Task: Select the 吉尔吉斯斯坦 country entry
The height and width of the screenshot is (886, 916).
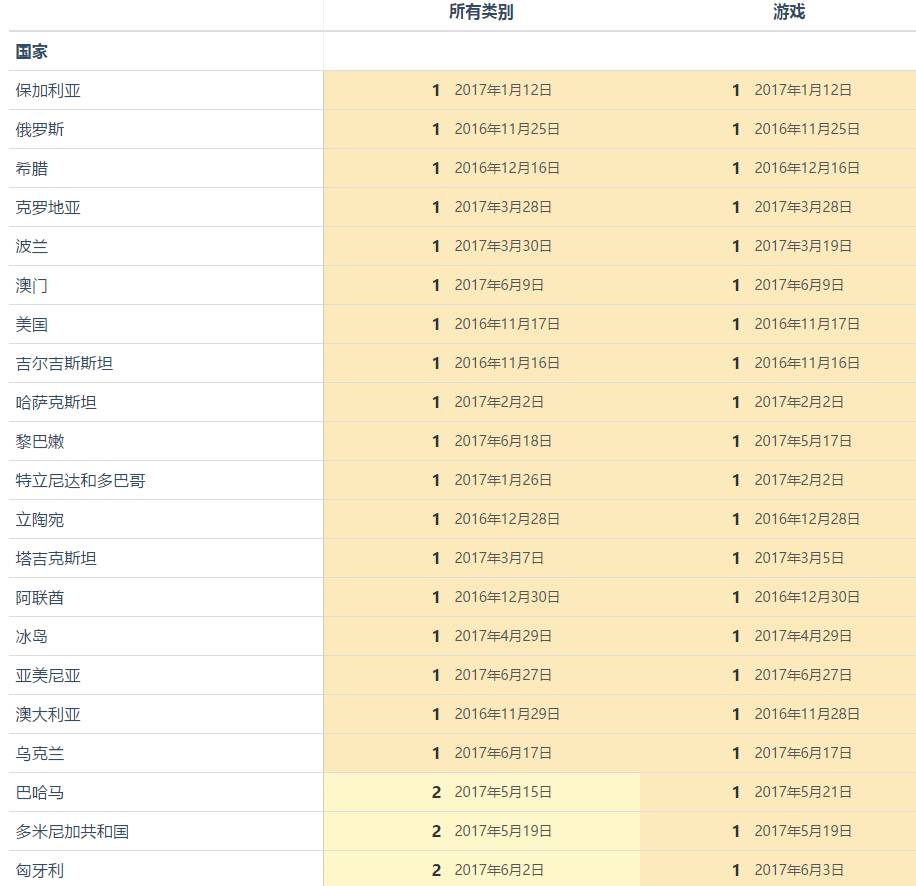Action: tap(62, 363)
